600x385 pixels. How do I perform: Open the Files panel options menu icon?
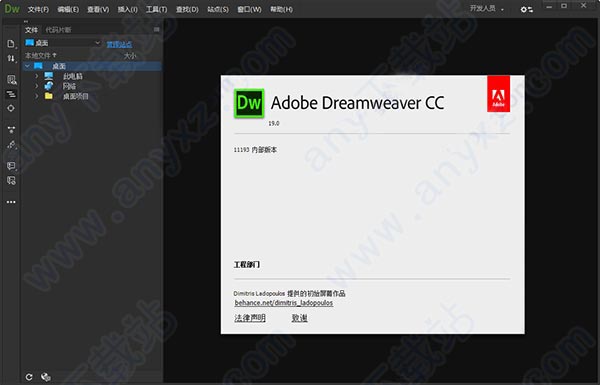click(x=157, y=29)
